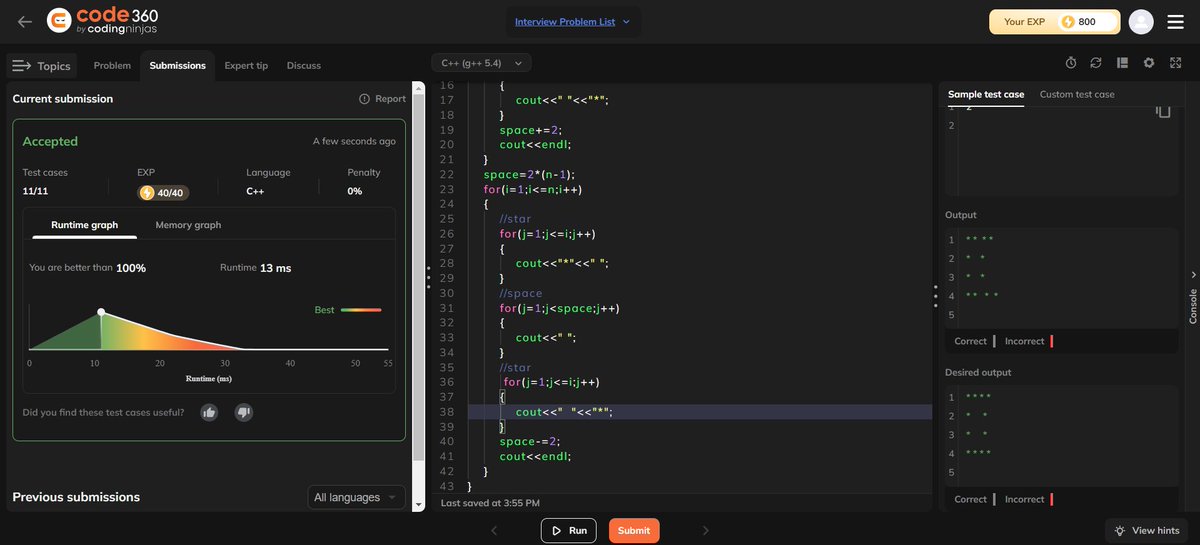Click the thumbs down feedback icon
This screenshot has width=1200, height=545.
coord(243,412)
